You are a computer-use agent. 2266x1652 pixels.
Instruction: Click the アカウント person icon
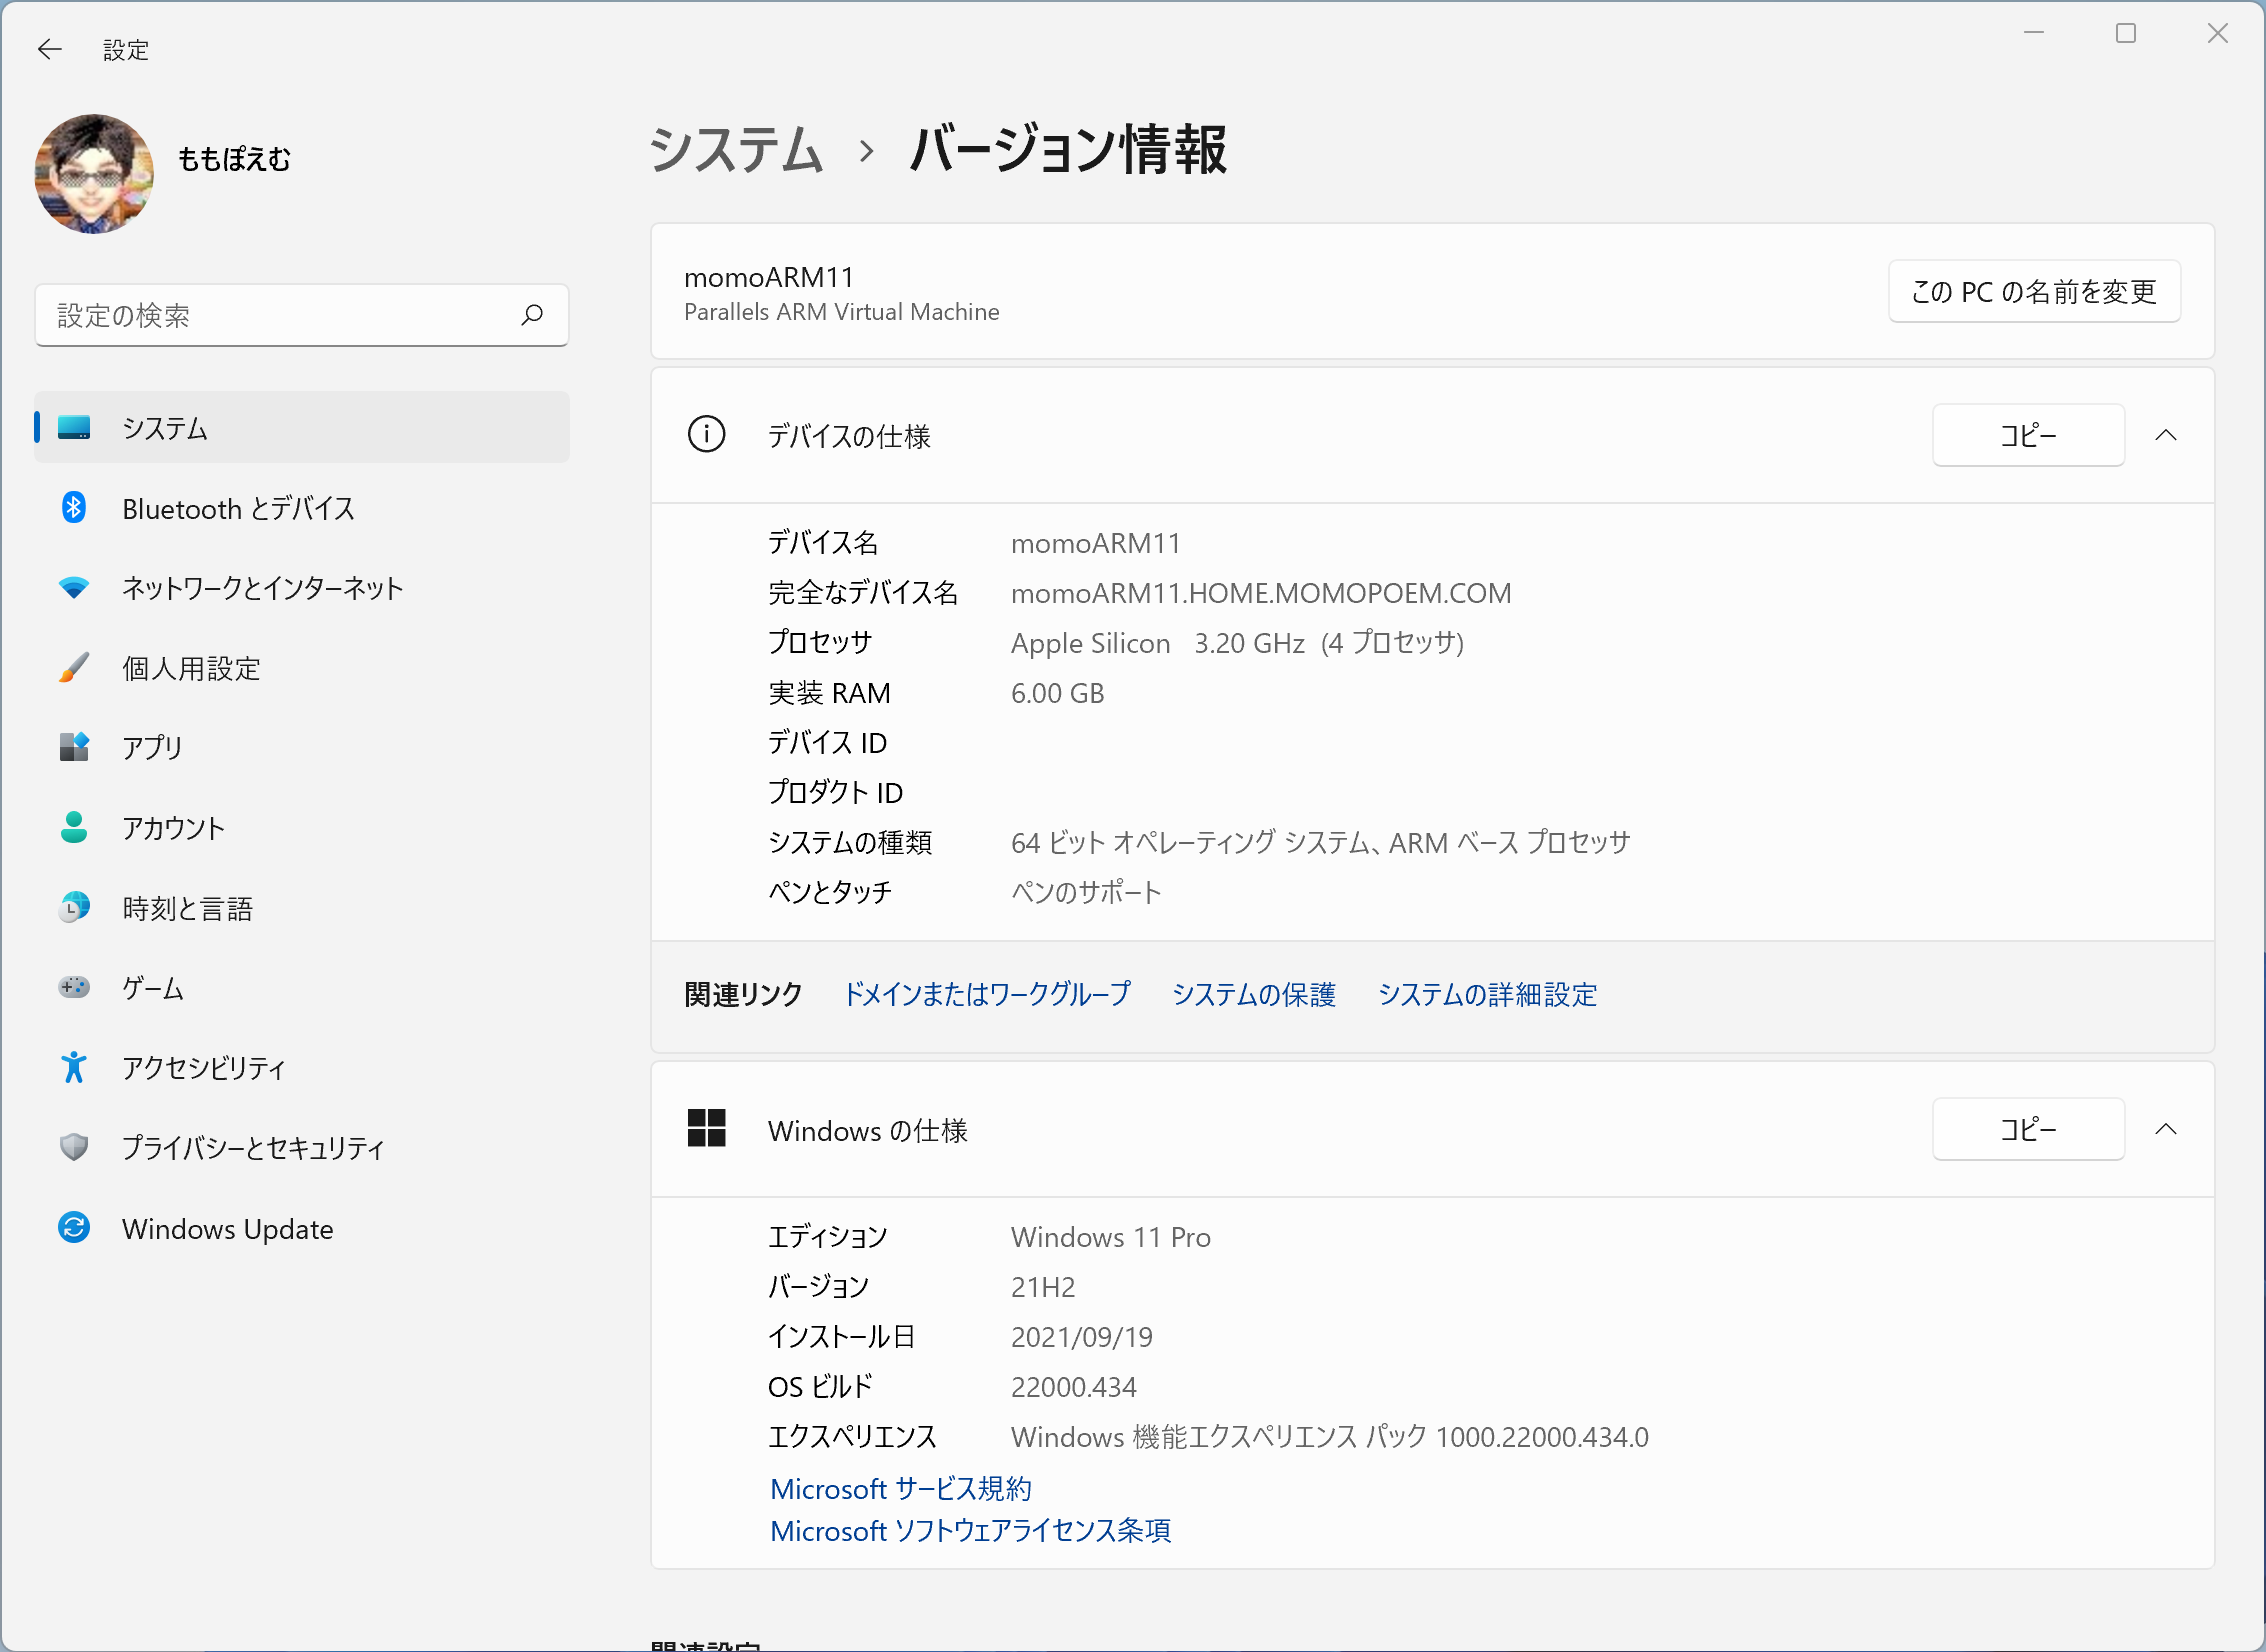(74, 827)
